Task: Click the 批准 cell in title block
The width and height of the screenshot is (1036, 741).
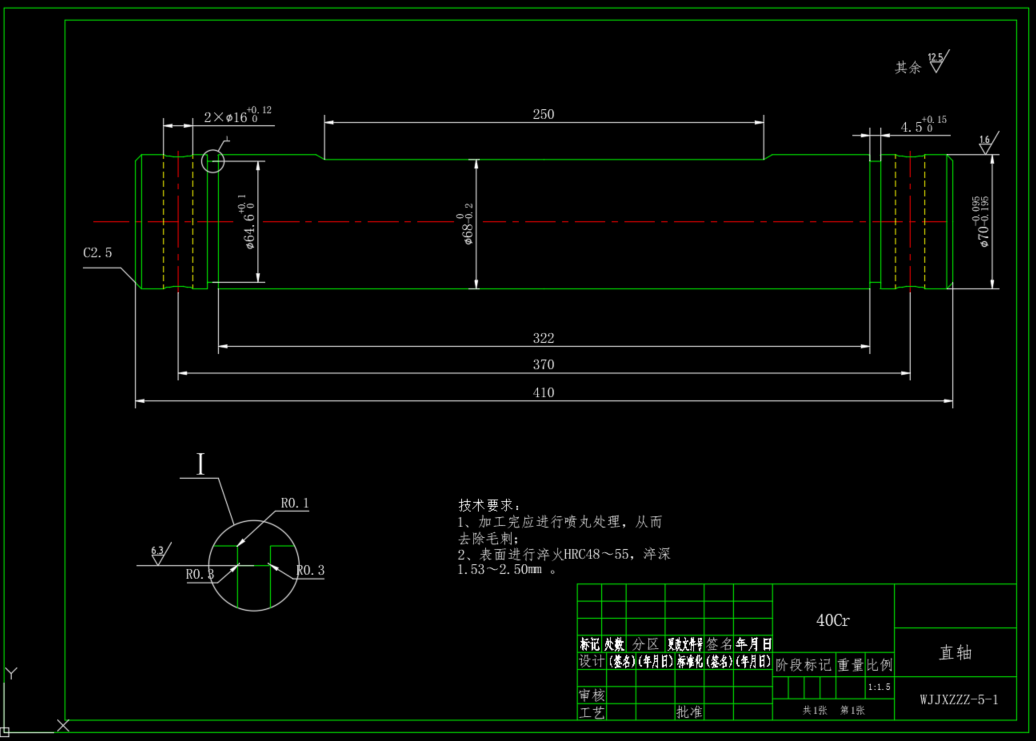Action: click(x=689, y=712)
